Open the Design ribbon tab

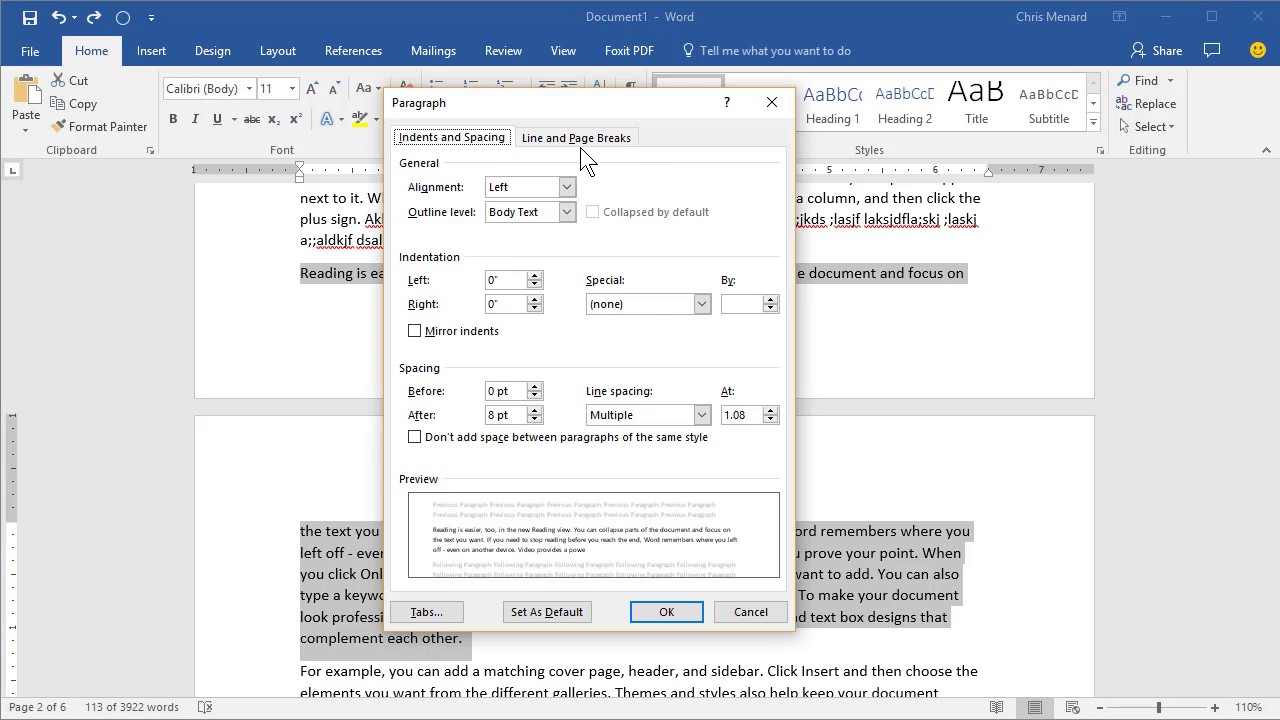(212, 51)
